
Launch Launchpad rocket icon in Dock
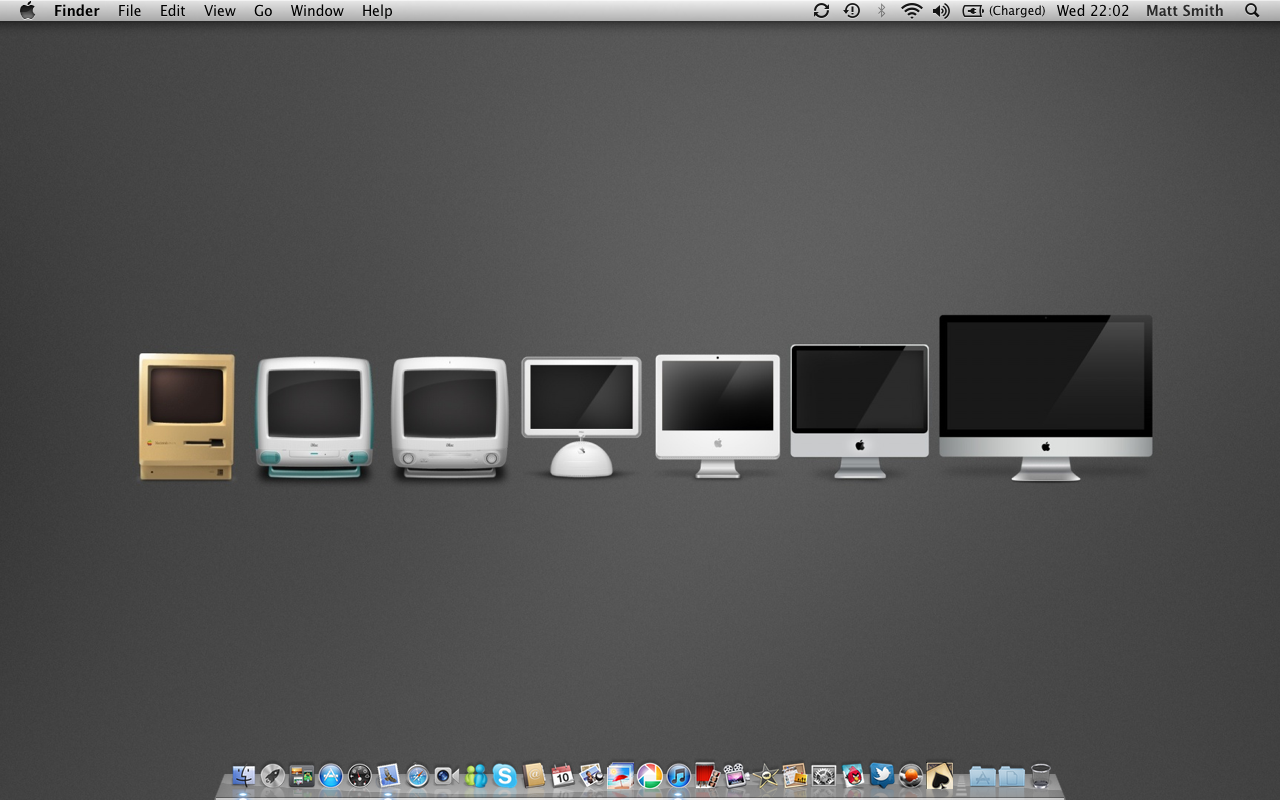(272, 775)
